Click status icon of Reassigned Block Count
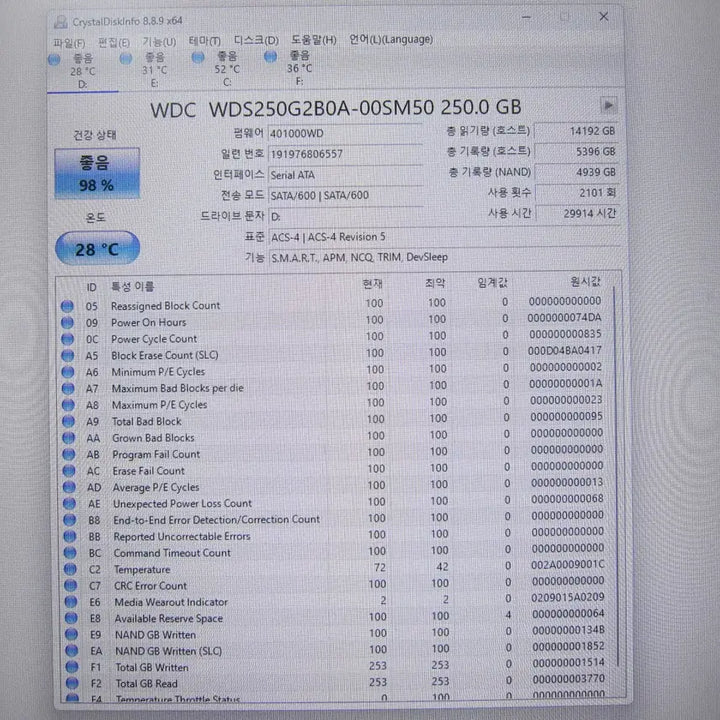 (x=67, y=306)
